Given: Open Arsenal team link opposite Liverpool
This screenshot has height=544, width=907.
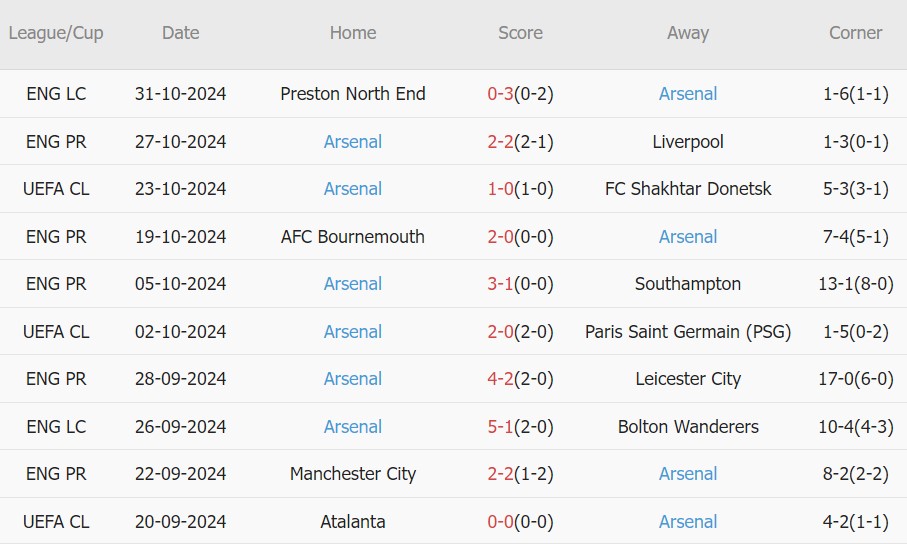Looking at the screenshot, I should (352, 142).
